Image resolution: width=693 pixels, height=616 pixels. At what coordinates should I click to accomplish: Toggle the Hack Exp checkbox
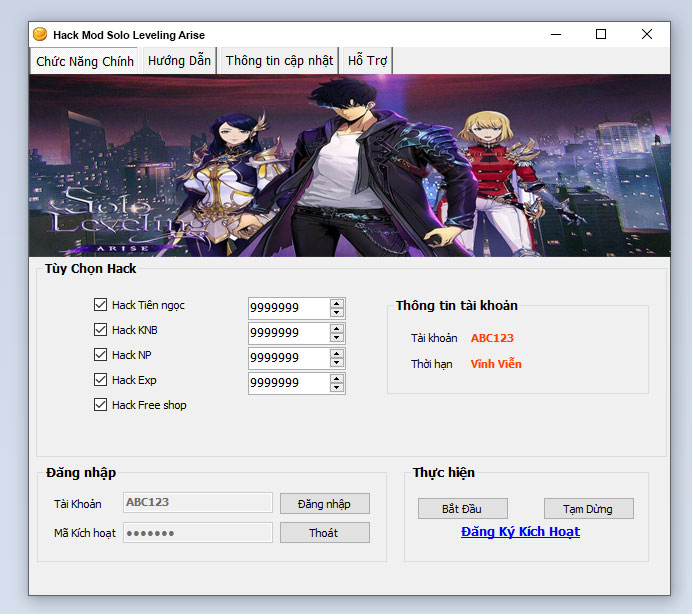[x=100, y=380]
